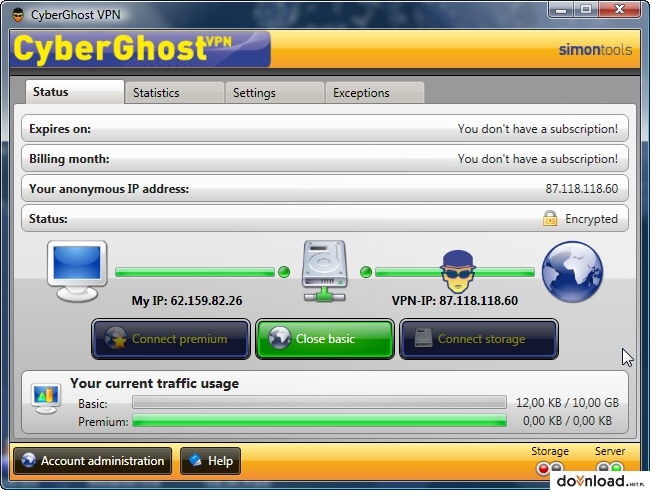Click the Premium traffic usage bar
Screen dimensions: 650x490
[x=319, y=420]
